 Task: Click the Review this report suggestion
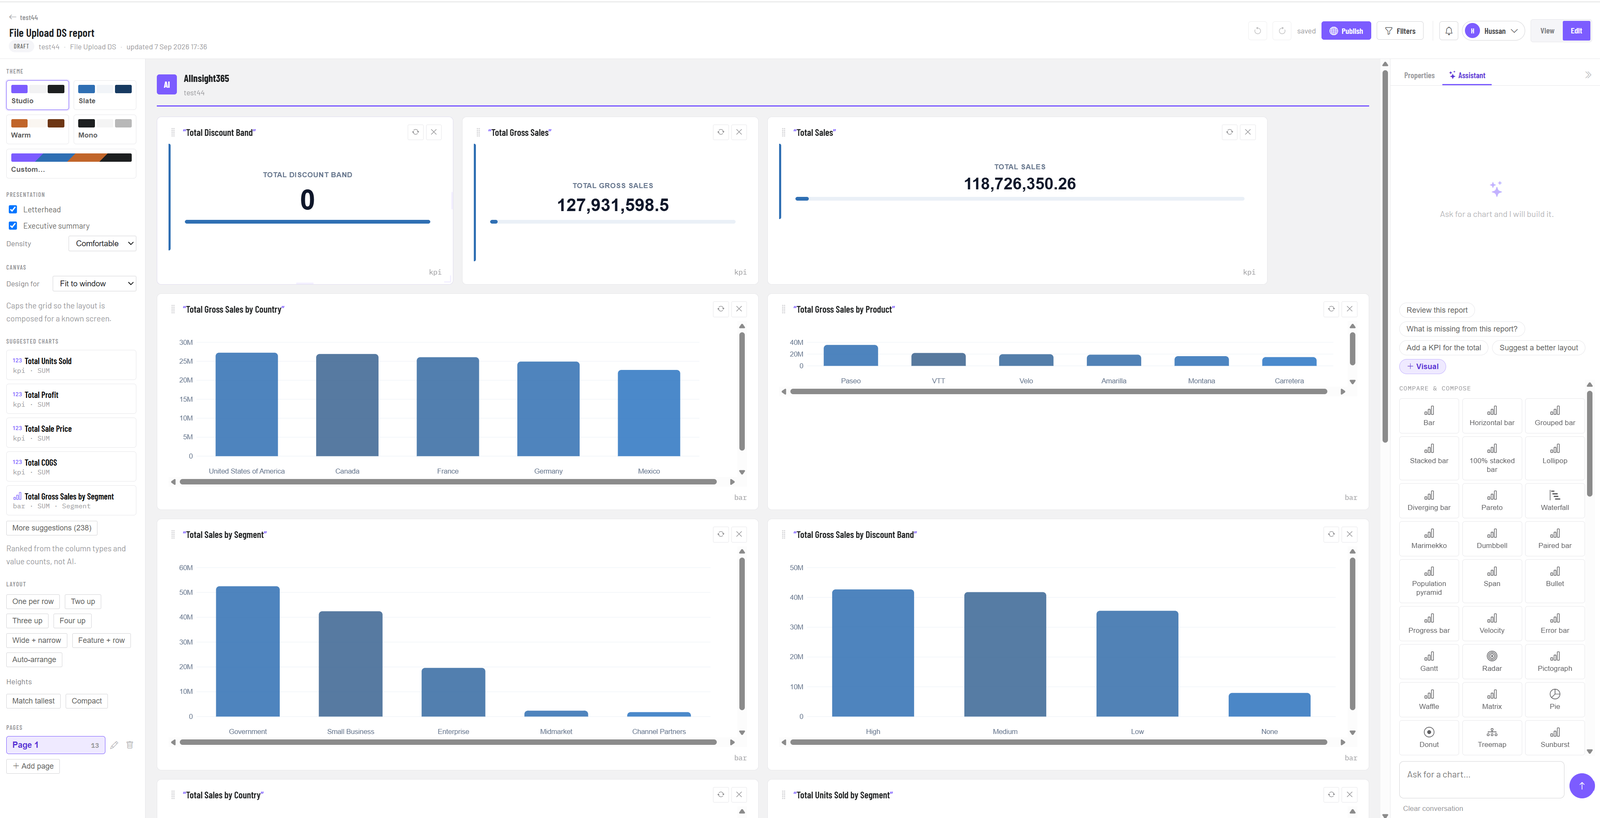(x=1437, y=310)
